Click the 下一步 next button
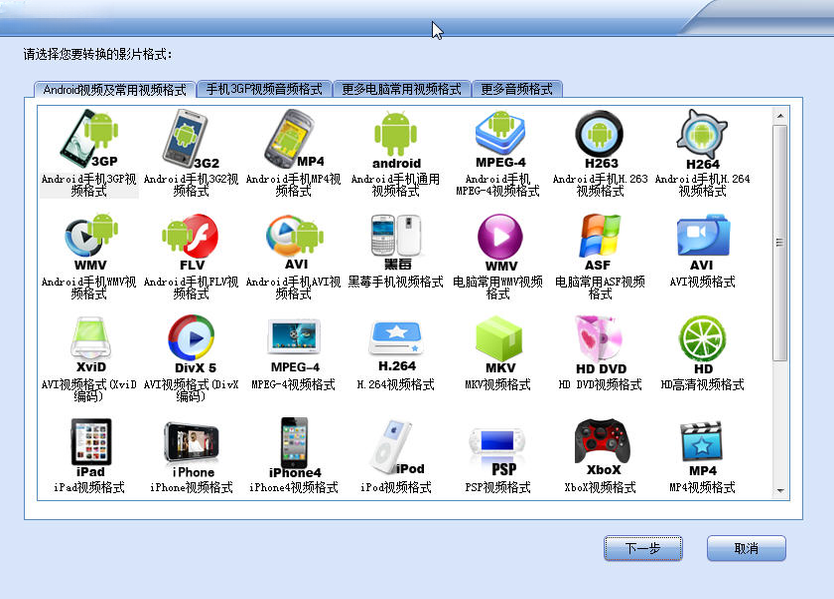This screenshot has width=834, height=599. (x=643, y=548)
